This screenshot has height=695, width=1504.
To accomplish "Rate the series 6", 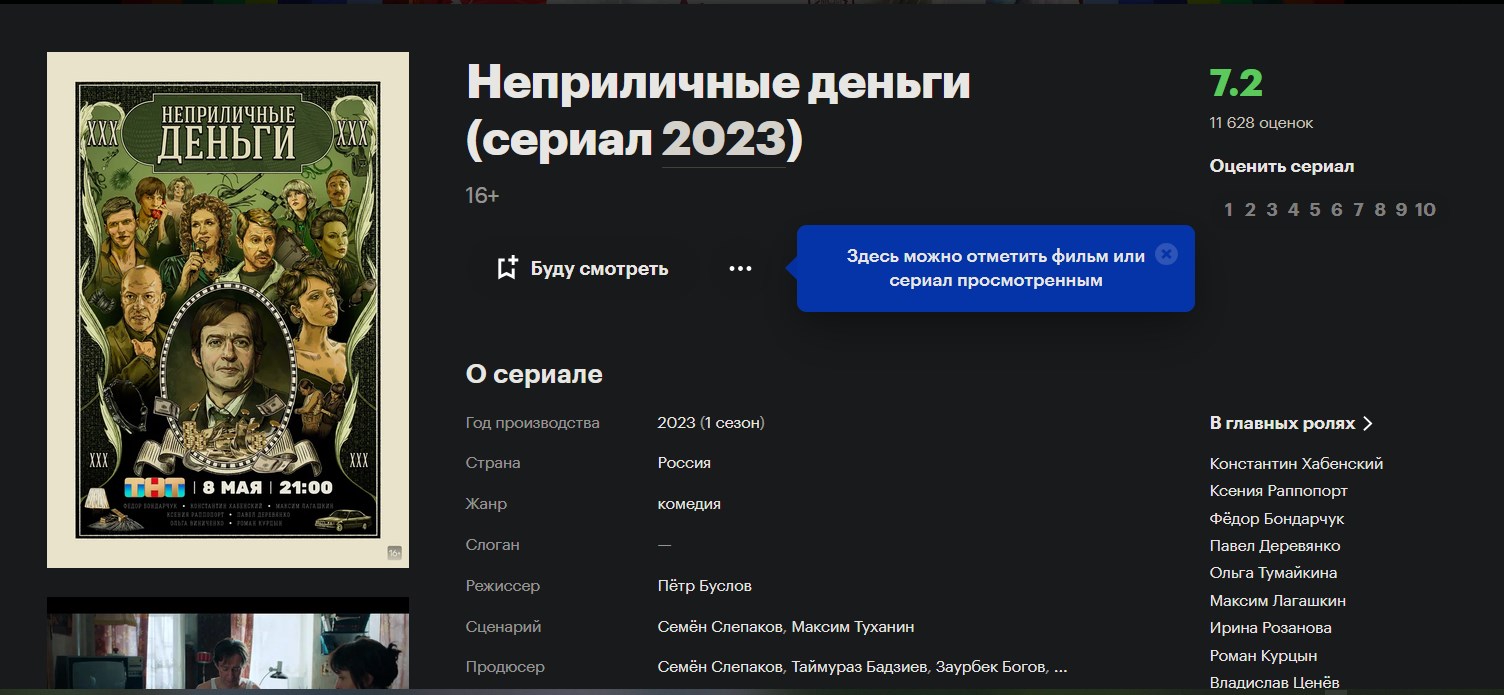I will pos(1337,209).
